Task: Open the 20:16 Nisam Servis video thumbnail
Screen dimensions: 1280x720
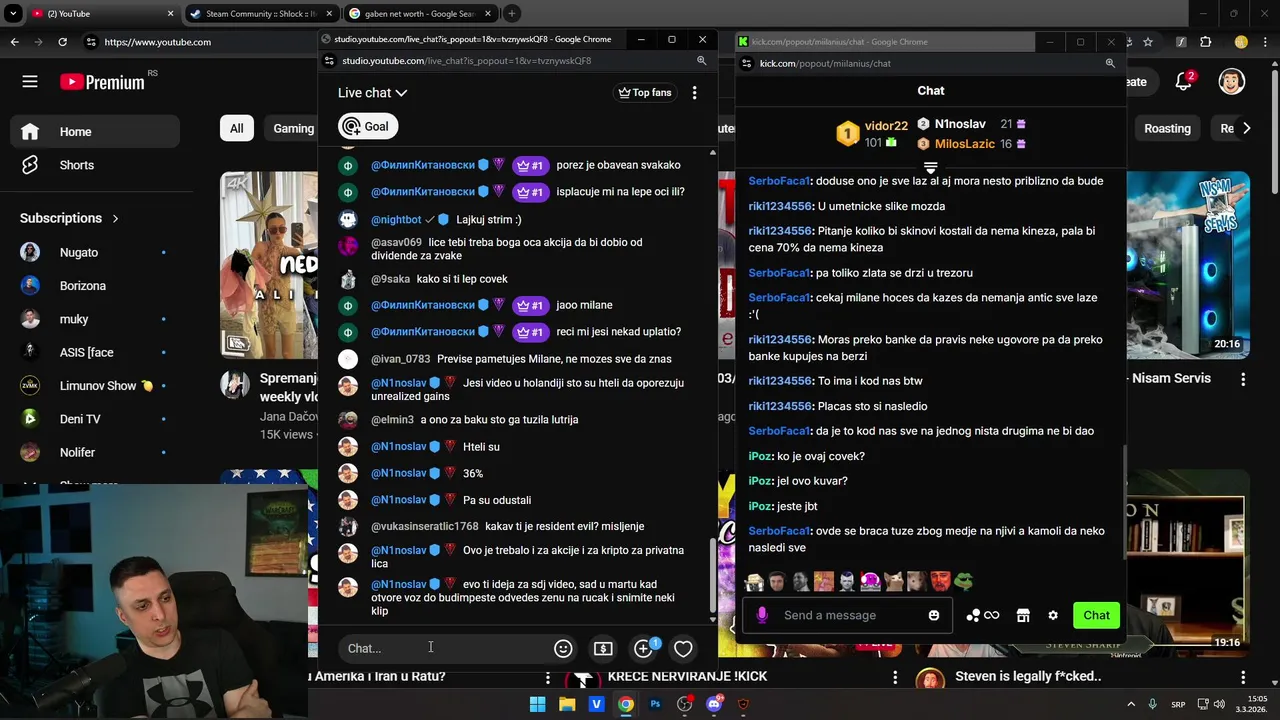Action: 1188,265
